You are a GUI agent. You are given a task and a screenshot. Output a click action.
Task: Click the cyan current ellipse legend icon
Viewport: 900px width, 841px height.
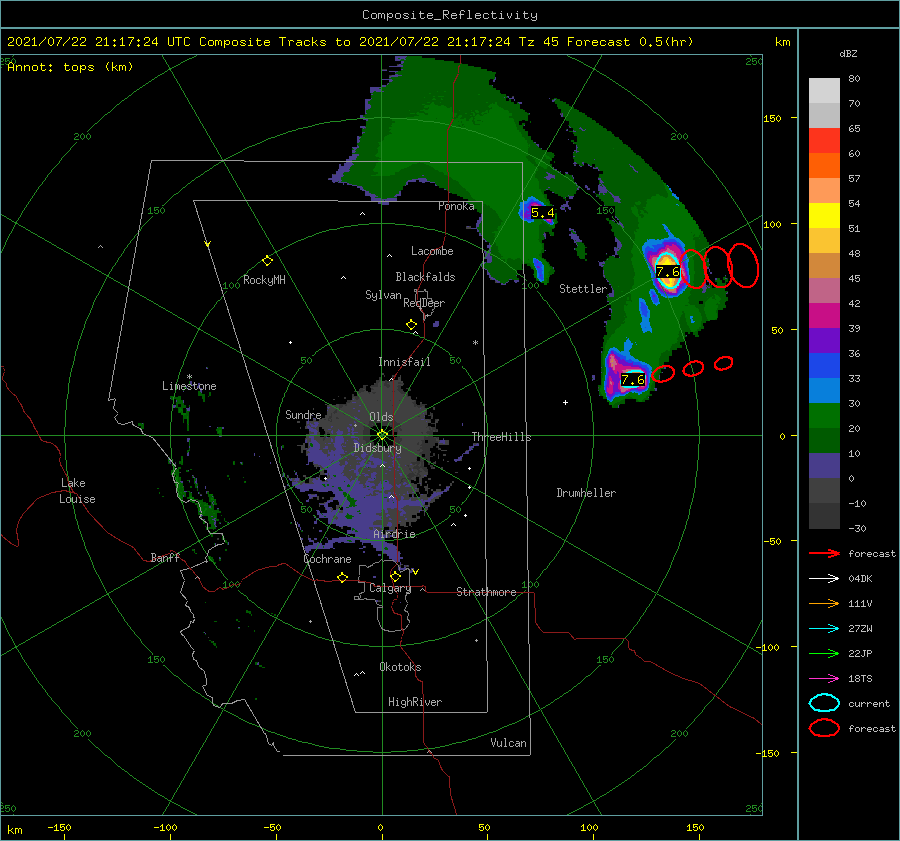pyautogui.click(x=824, y=703)
